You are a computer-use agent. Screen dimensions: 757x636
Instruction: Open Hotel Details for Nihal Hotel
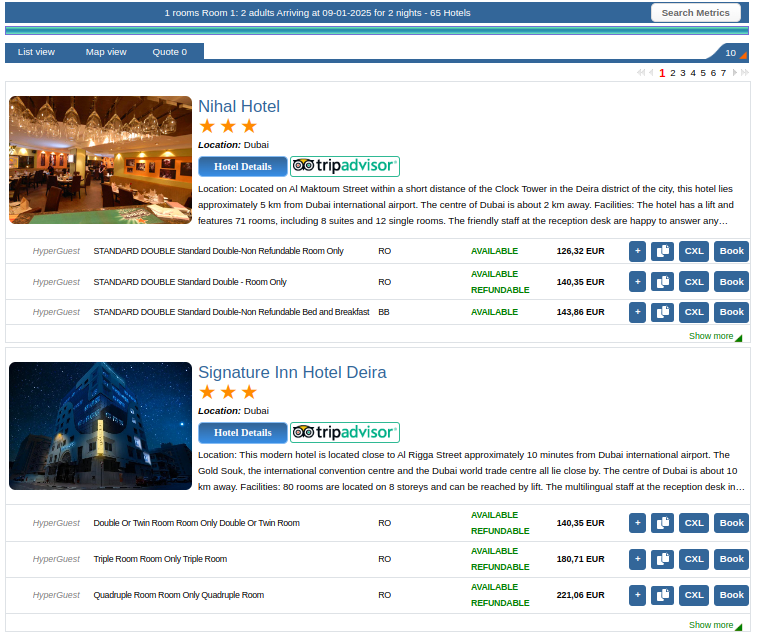(x=243, y=167)
